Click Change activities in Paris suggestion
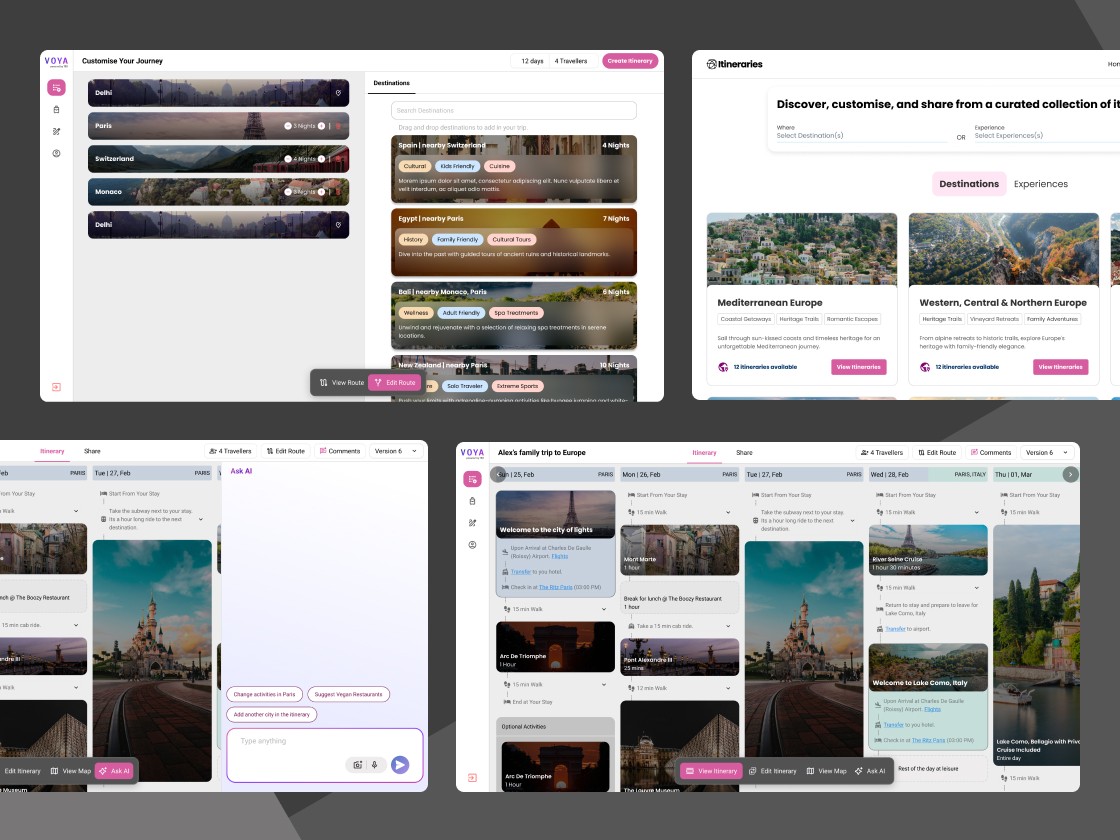This screenshot has width=1120, height=840. tap(264, 694)
